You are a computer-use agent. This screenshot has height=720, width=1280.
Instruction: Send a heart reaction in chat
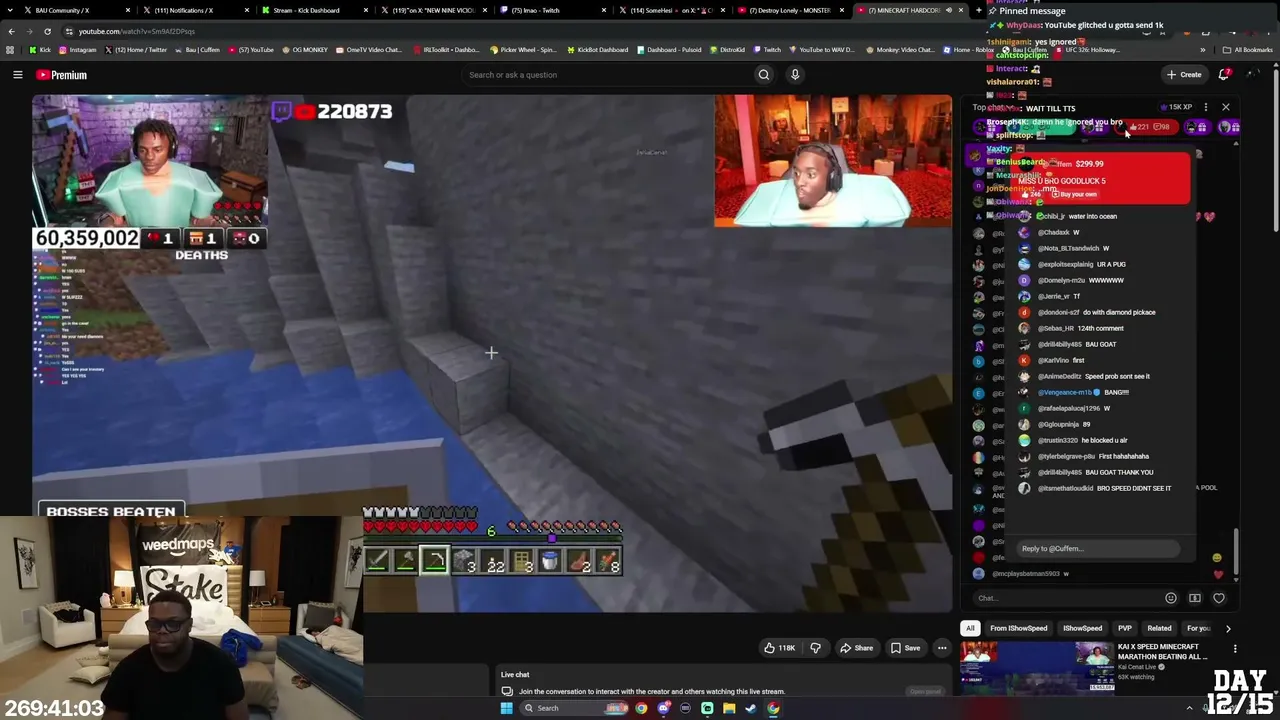pos(1219,598)
